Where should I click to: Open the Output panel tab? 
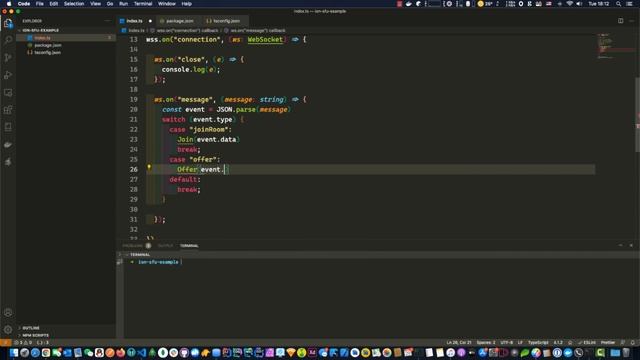pyautogui.click(x=165, y=246)
